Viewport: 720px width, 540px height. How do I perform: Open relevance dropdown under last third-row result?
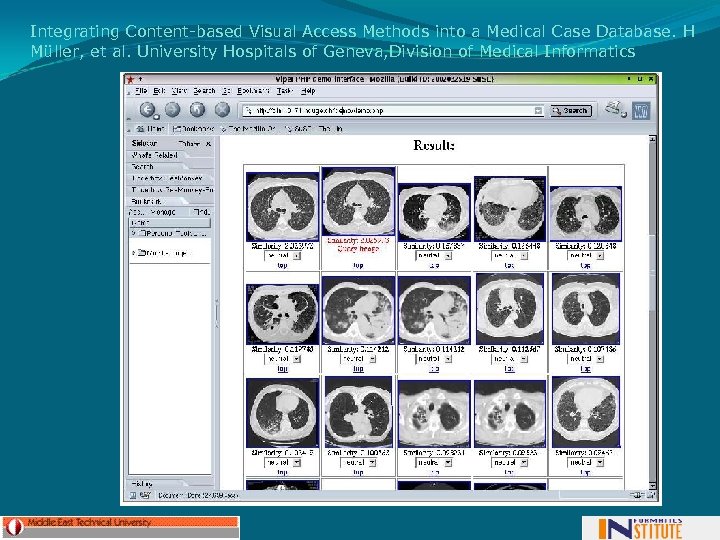click(585, 463)
